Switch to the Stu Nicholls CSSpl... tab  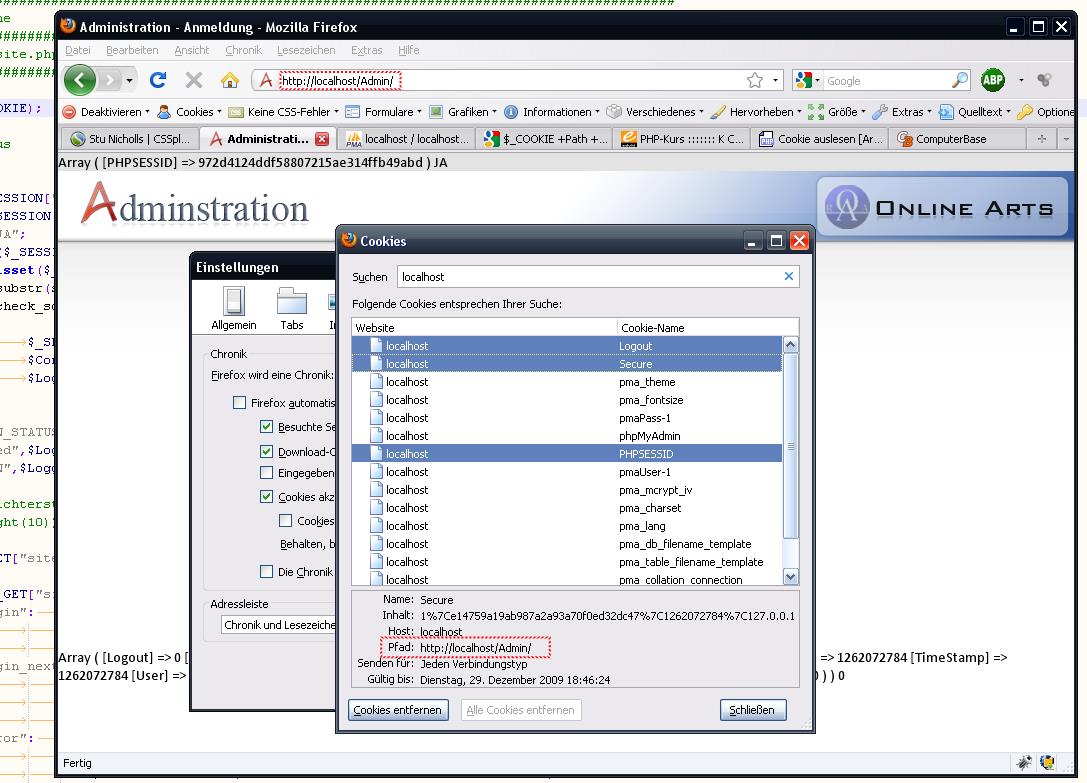[x=130, y=139]
